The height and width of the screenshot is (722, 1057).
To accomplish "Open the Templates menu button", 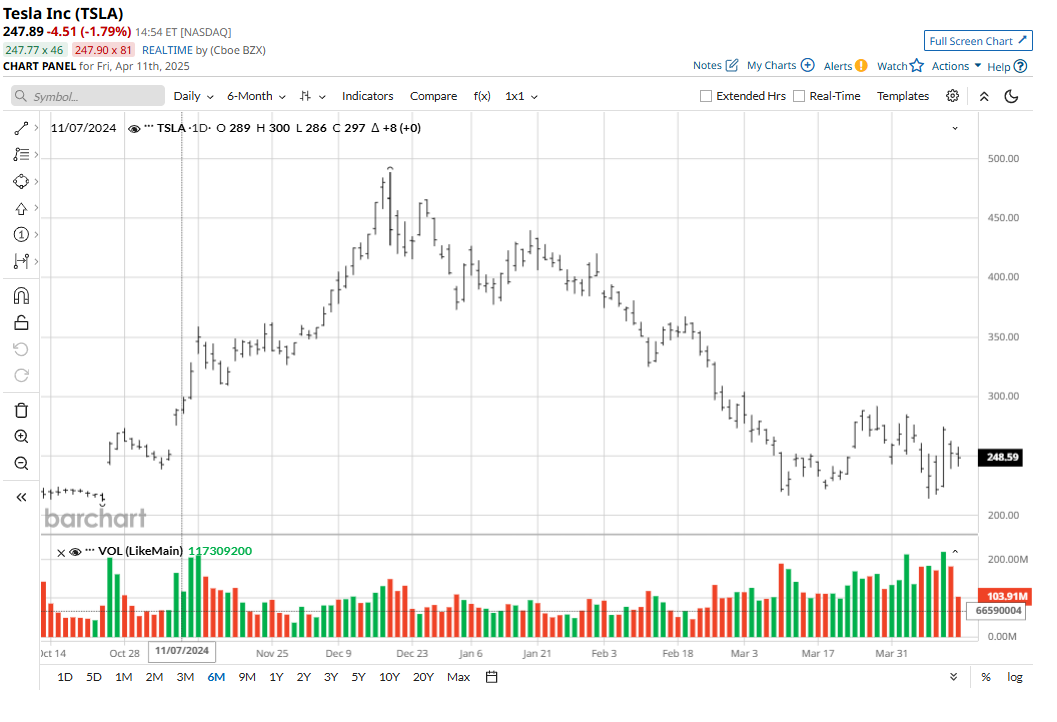I will tap(902, 96).
